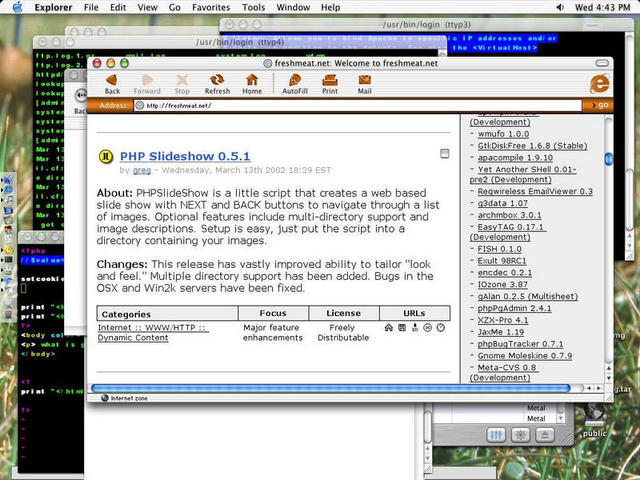Click the toolbar toggle pill in Explorer title bar

(x=602, y=63)
